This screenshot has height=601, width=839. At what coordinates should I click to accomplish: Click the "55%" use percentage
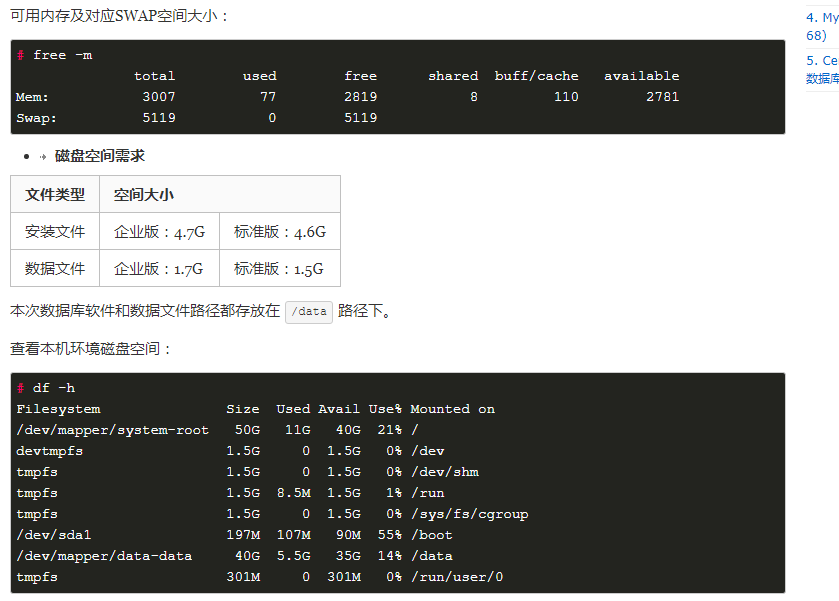390,535
